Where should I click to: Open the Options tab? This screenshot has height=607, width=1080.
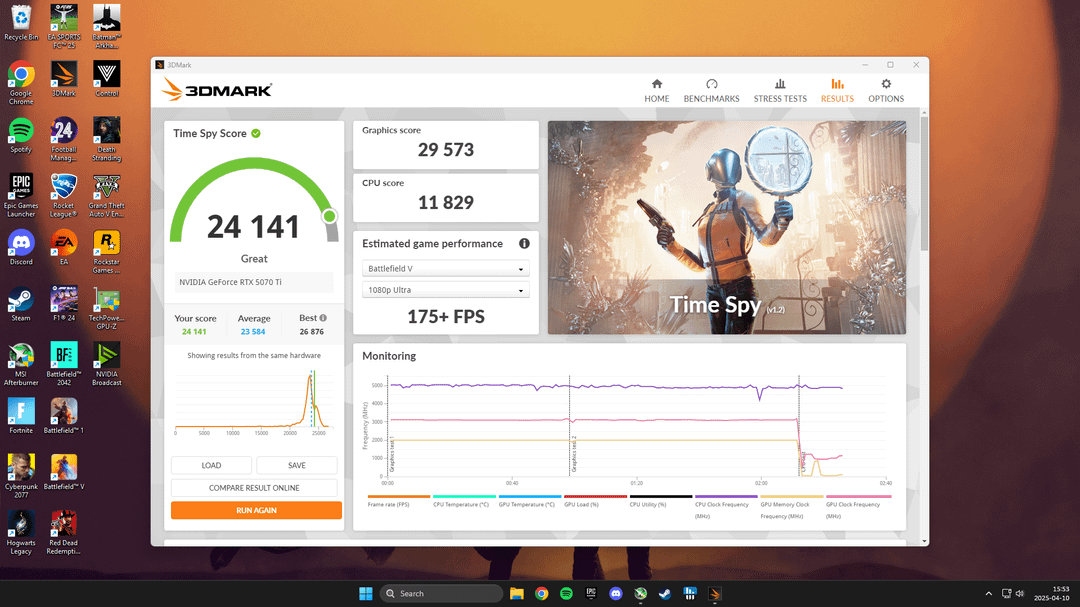[886, 90]
